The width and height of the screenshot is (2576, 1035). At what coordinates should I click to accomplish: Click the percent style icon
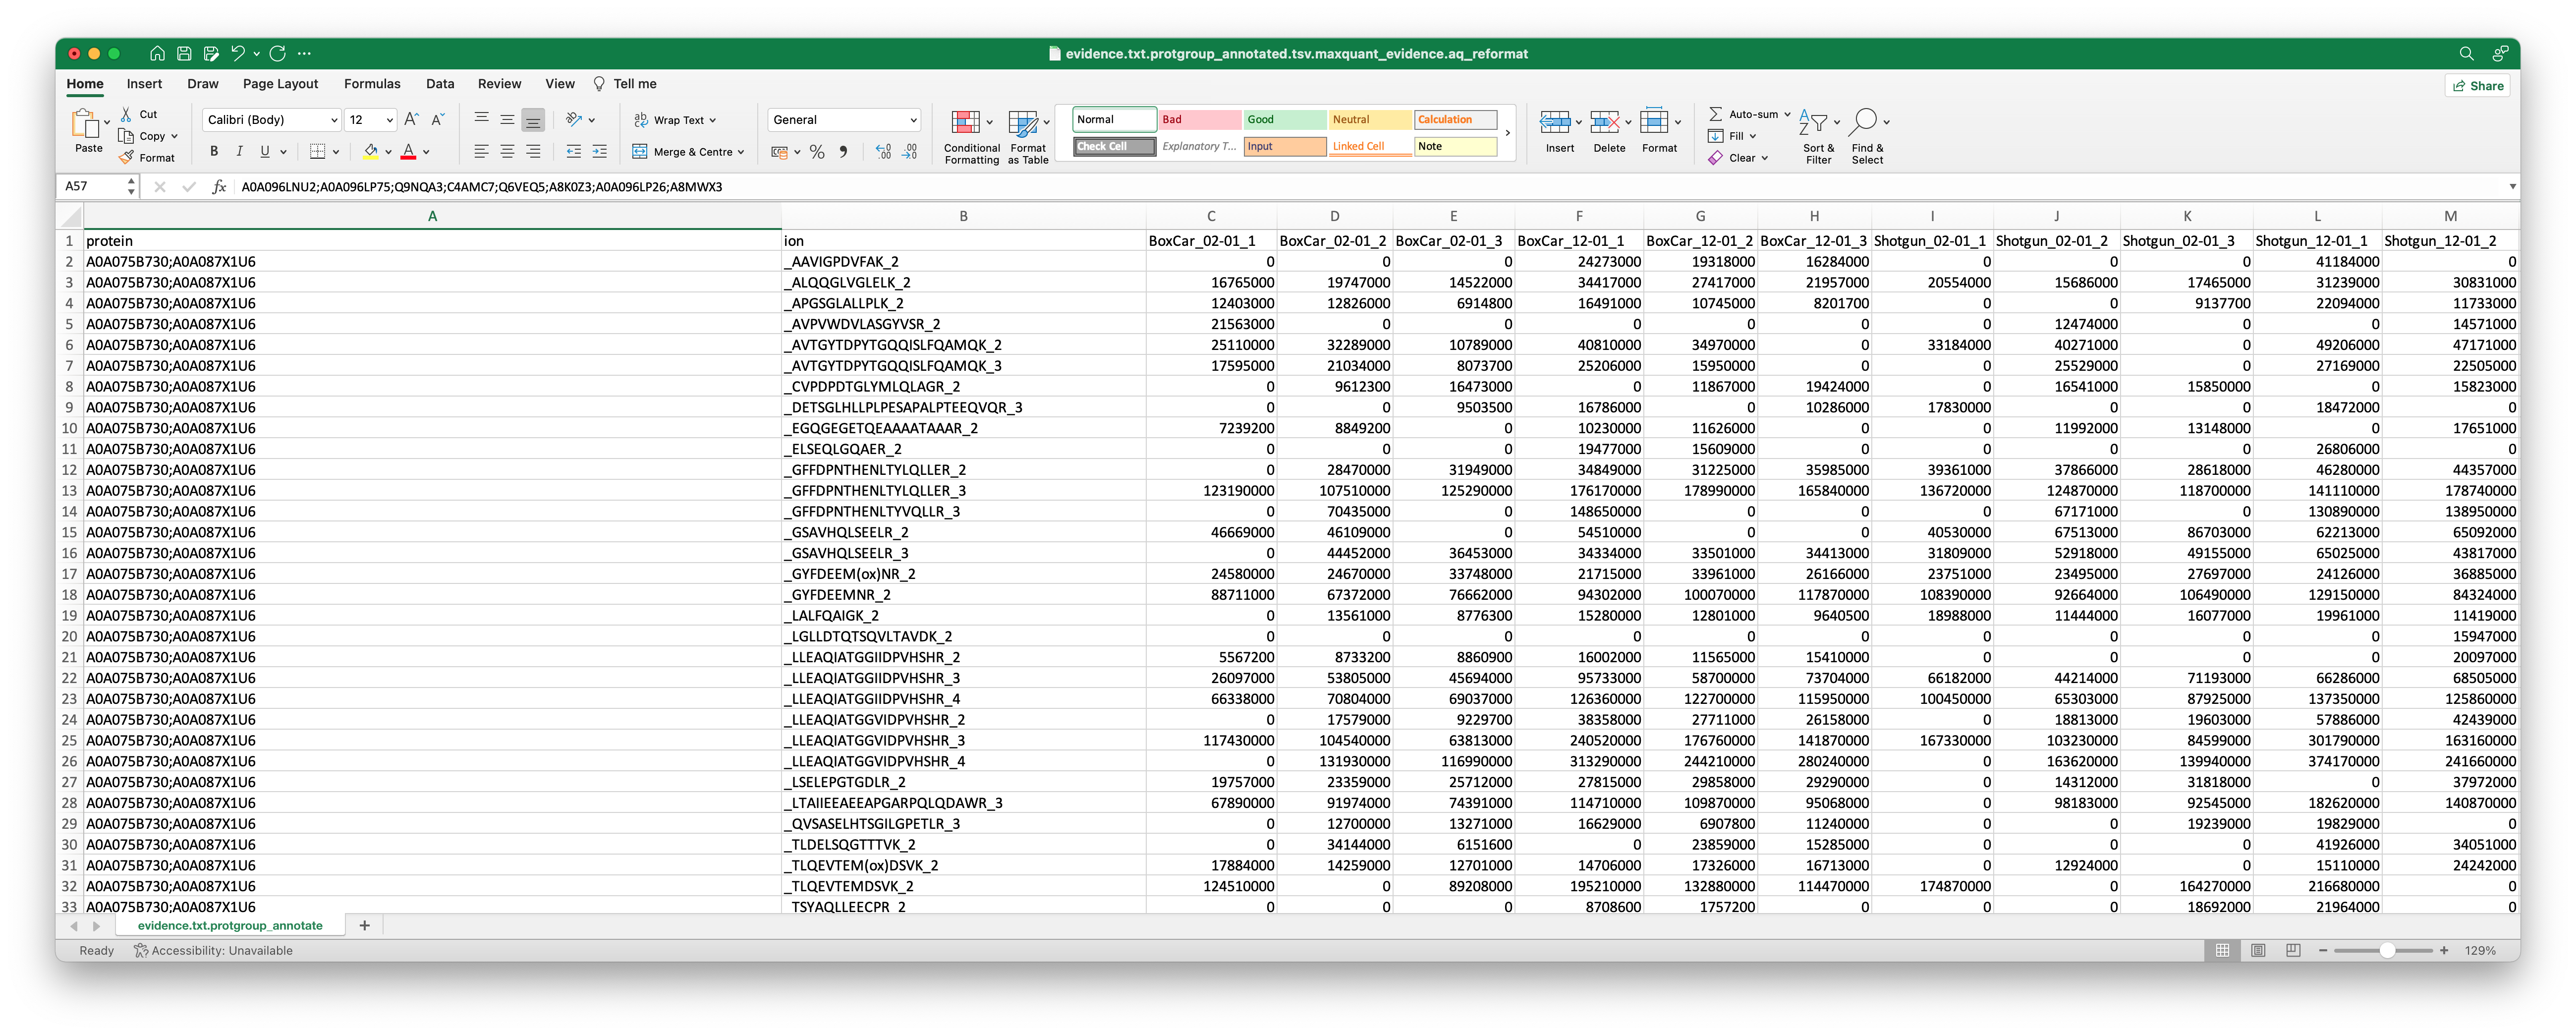[x=817, y=152]
